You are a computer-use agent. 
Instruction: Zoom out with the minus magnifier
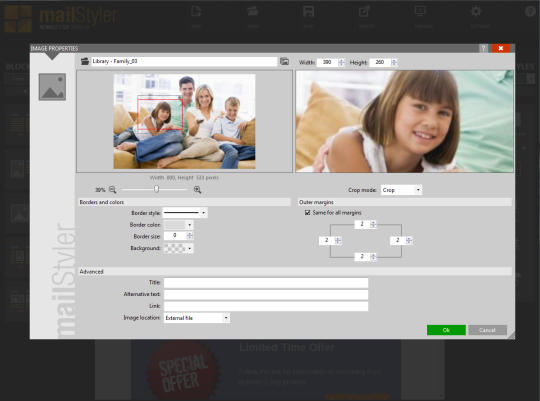click(x=113, y=189)
